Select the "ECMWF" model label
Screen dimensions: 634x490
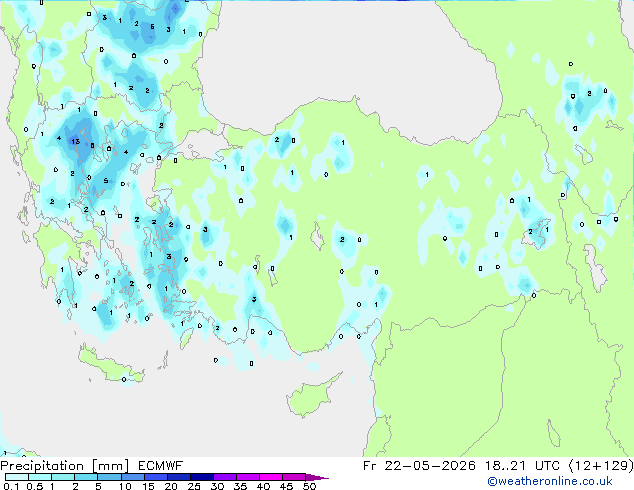click(x=161, y=466)
